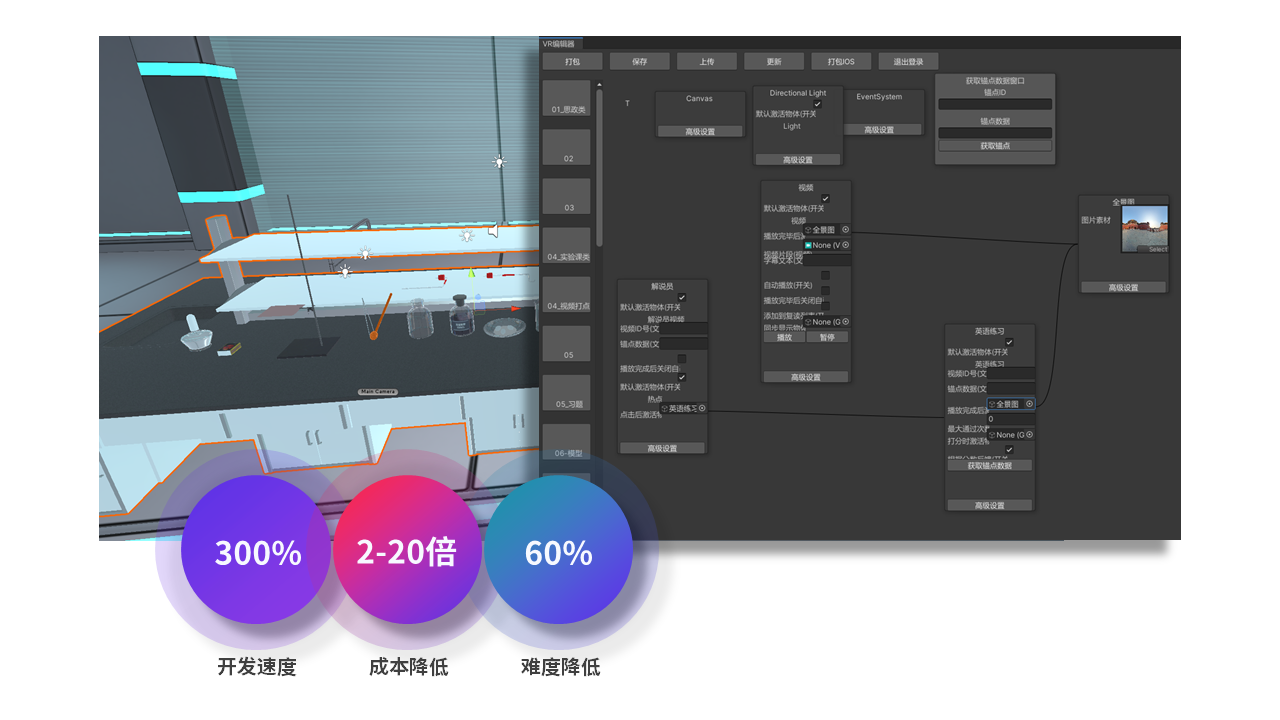Select the VR编辑器 tab

(x=561, y=44)
